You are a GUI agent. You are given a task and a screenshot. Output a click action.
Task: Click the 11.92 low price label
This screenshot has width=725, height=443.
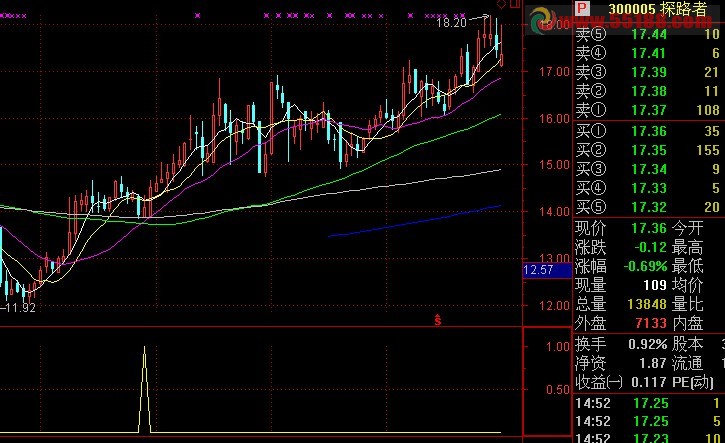click(20, 308)
